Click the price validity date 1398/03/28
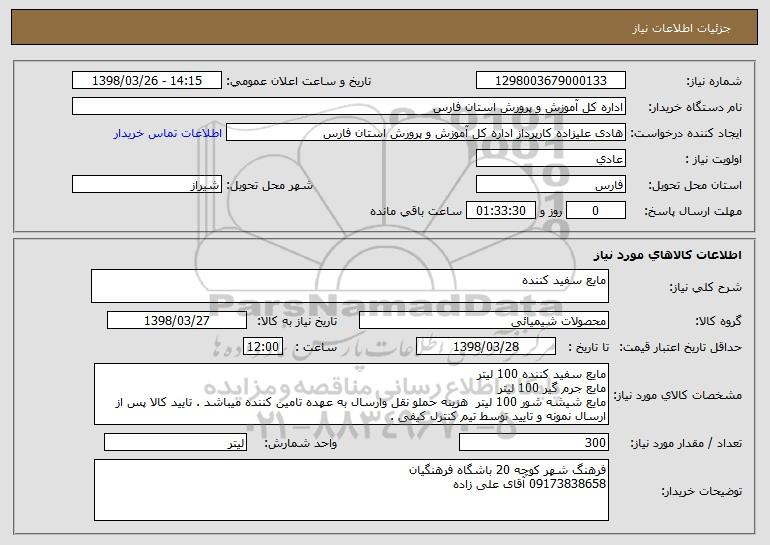This screenshot has height=545, width=770. (486, 347)
